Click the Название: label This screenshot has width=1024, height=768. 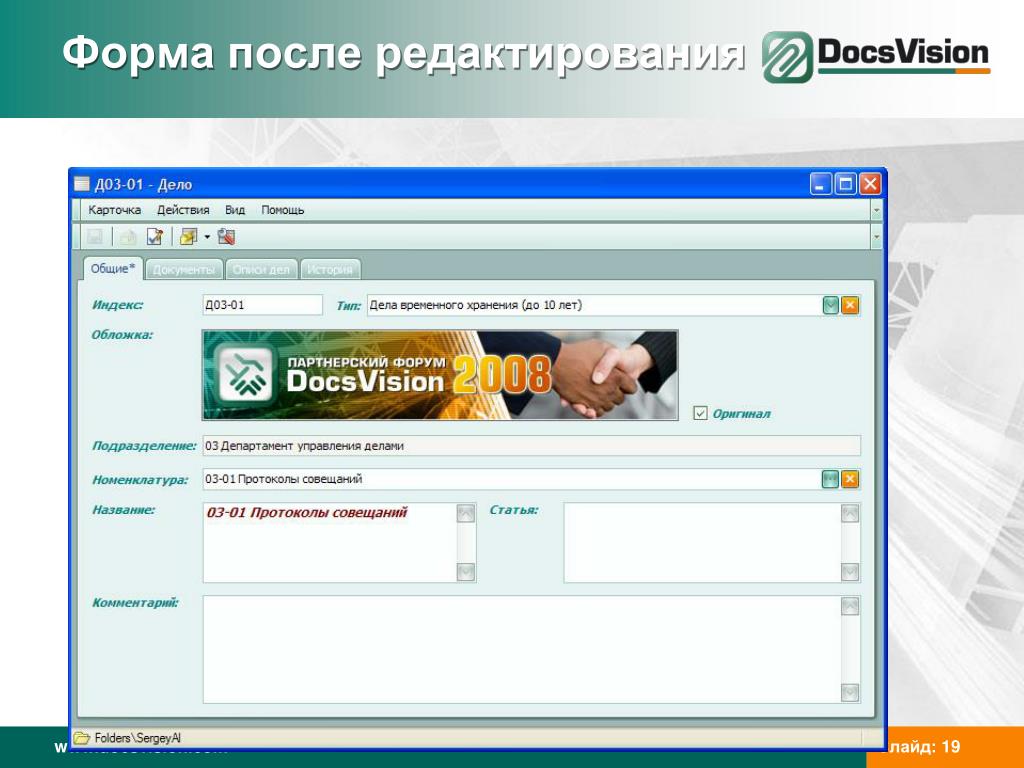click(123, 509)
